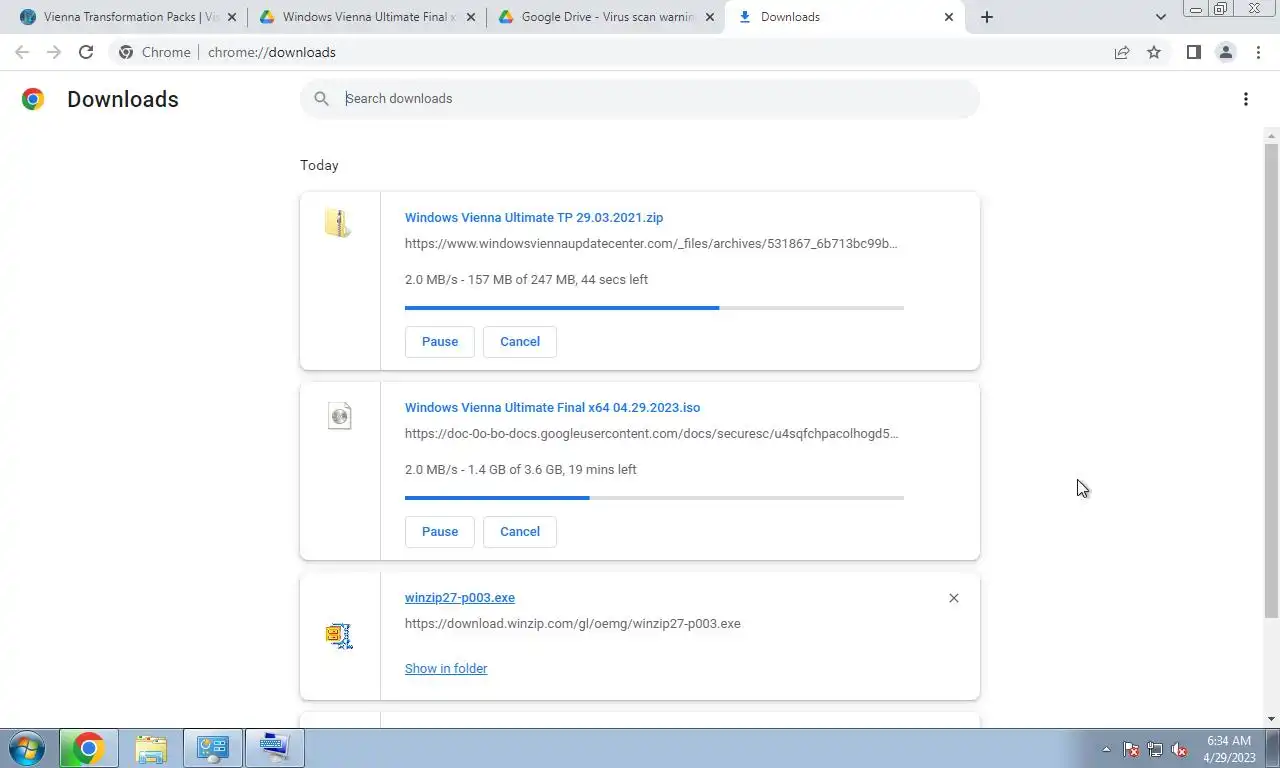Pause the Windows Vienna ISO download
1280x768 pixels.
(440, 531)
